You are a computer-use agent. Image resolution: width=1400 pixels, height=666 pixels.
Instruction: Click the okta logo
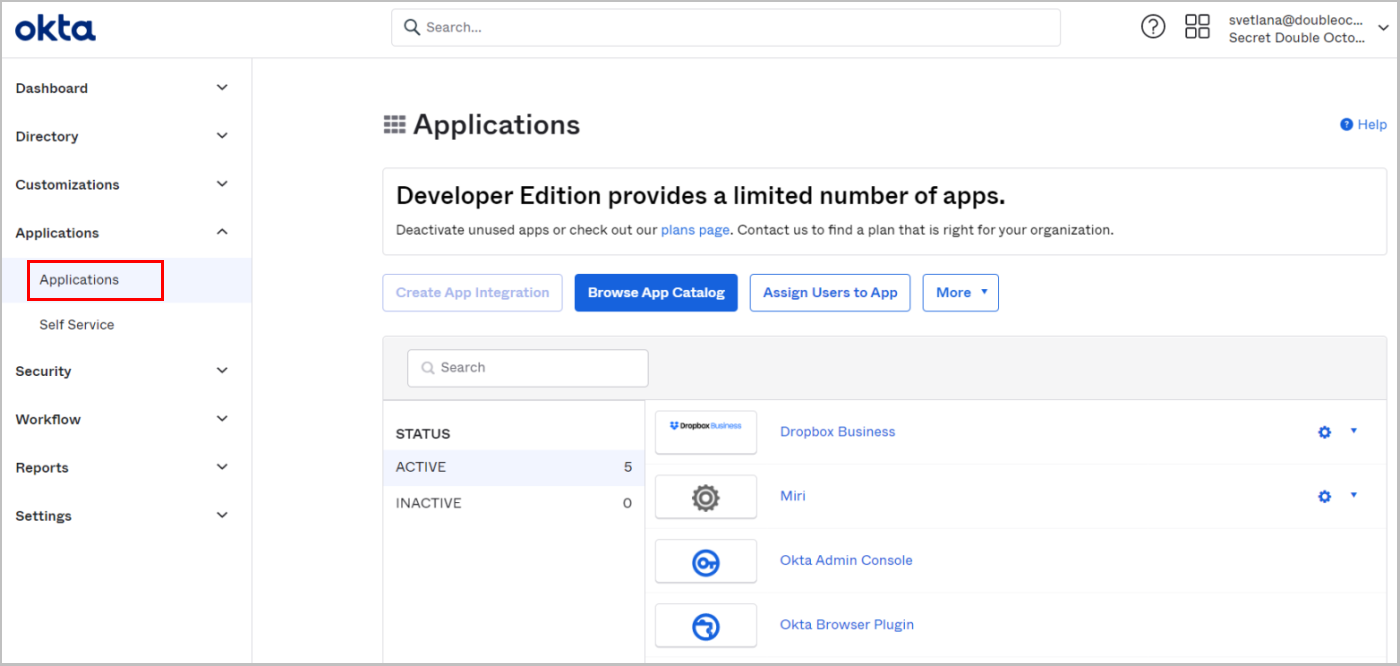pyautogui.click(x=55, y=27)
